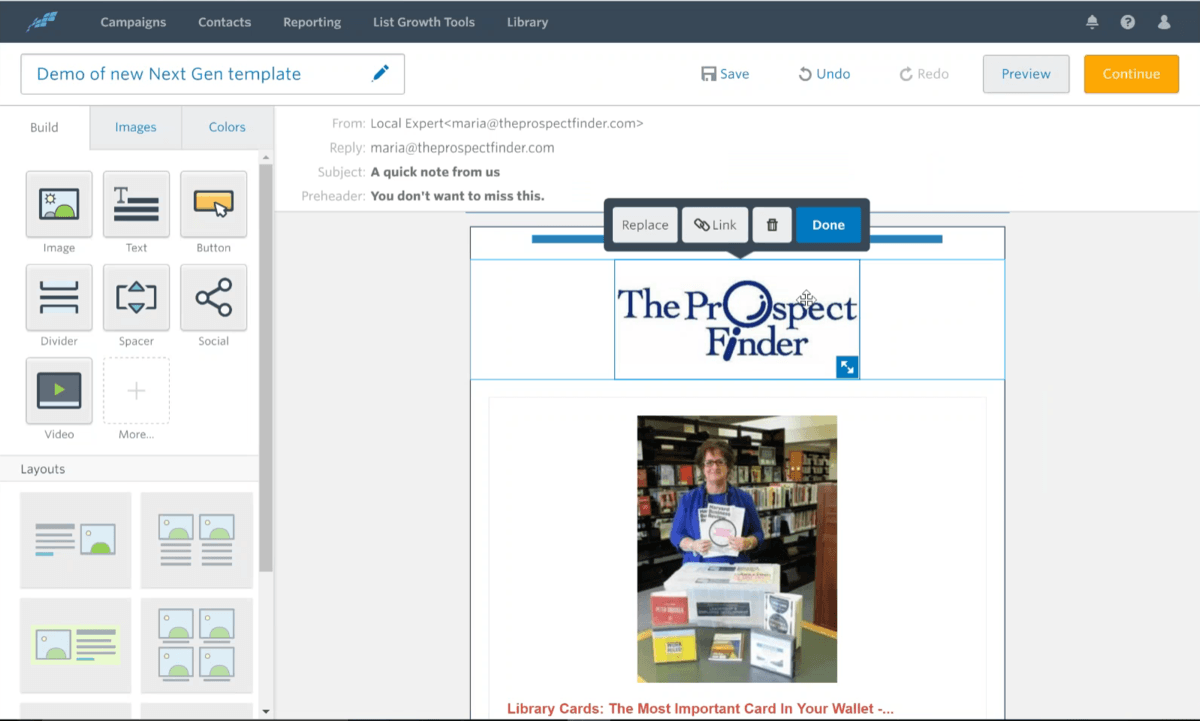The width and height of the screenshot is (1200, 721).
Task: Select the Spacer block icon
Action: pos(136,297)
